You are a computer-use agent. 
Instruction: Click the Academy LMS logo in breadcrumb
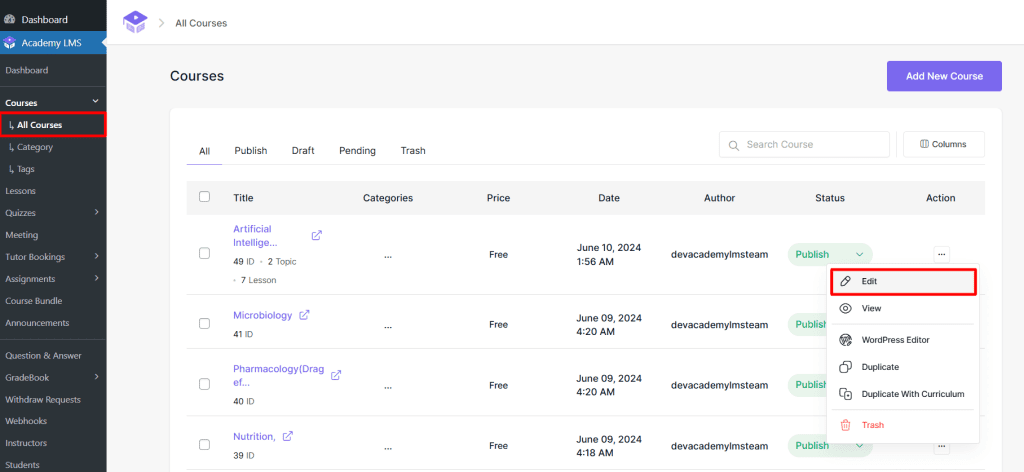point(134,22)
